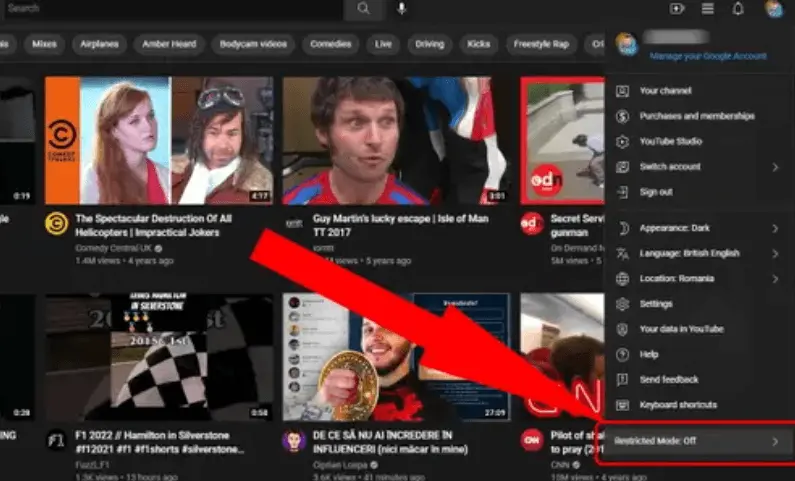The height and width of the screenshot is (481, 795).
Task: Expand Location: Romania chevron
Action: [x=775, y=279]
